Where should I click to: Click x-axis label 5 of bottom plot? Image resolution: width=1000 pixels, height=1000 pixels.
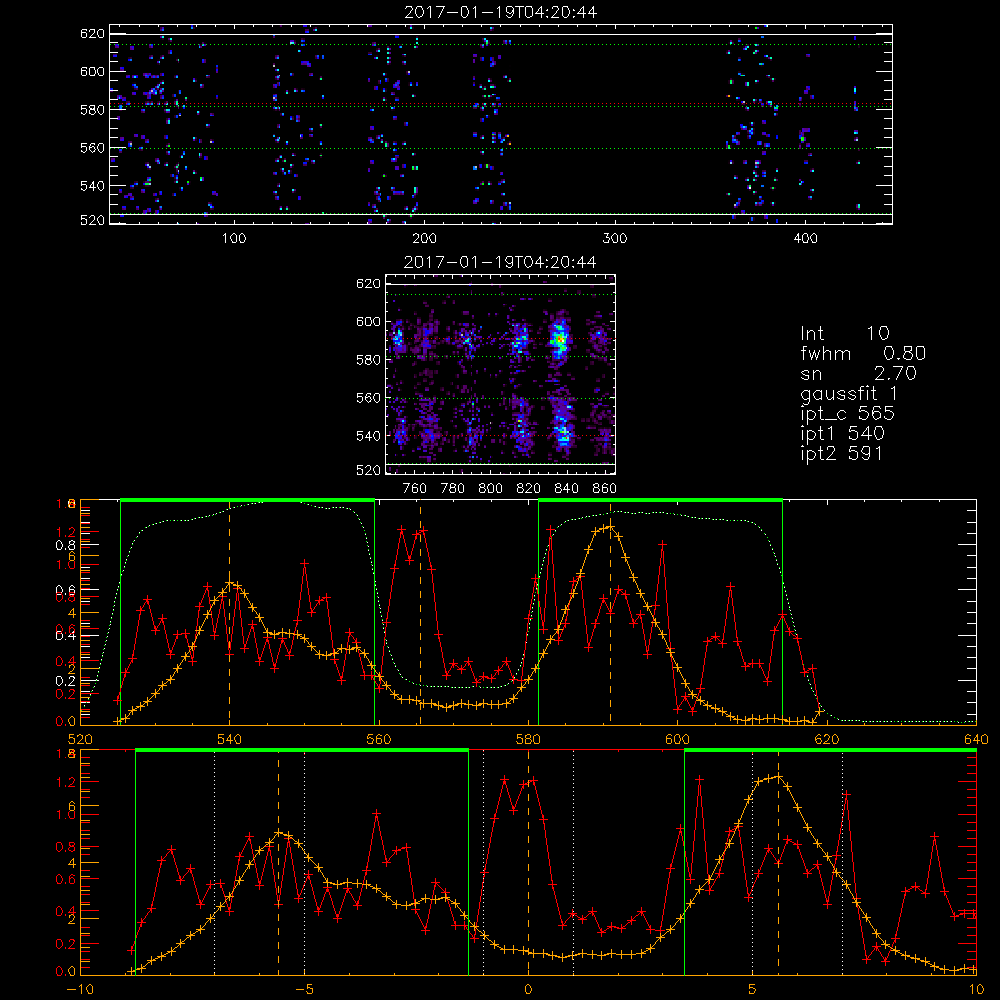click(753, 990)
